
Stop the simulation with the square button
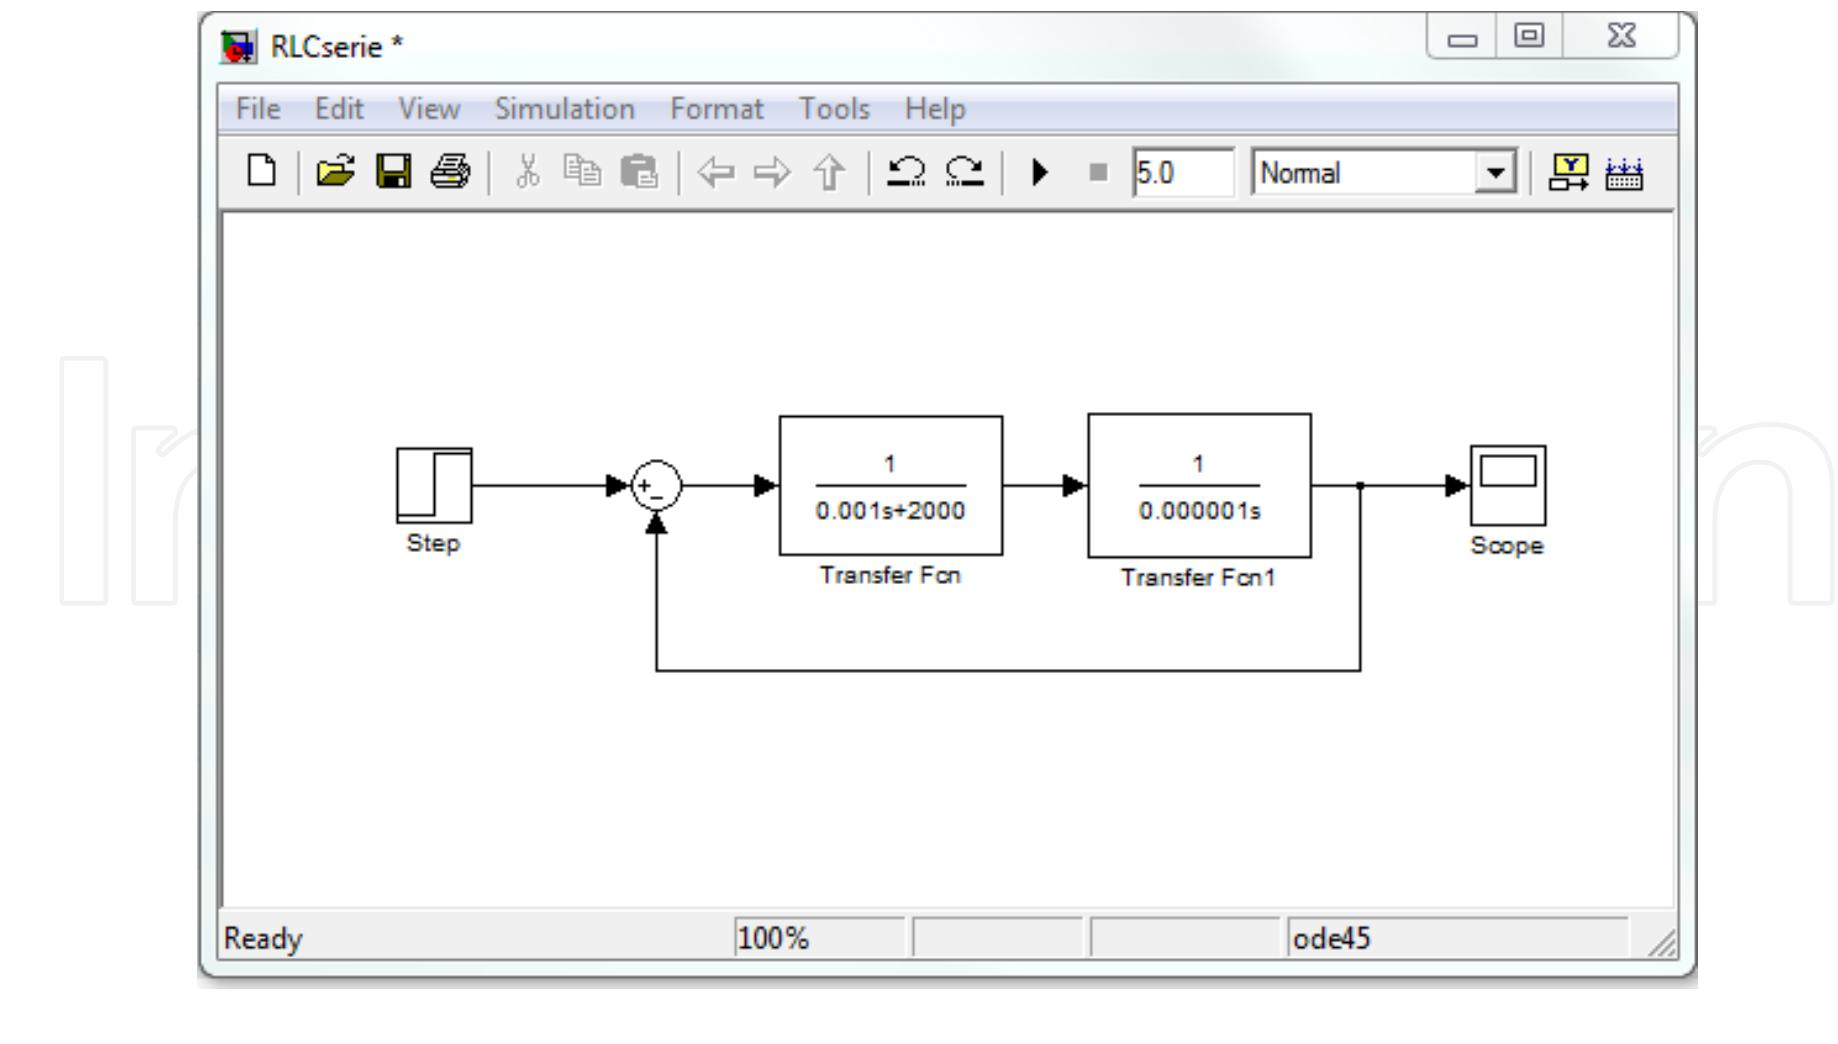(x=1098, y=173)
